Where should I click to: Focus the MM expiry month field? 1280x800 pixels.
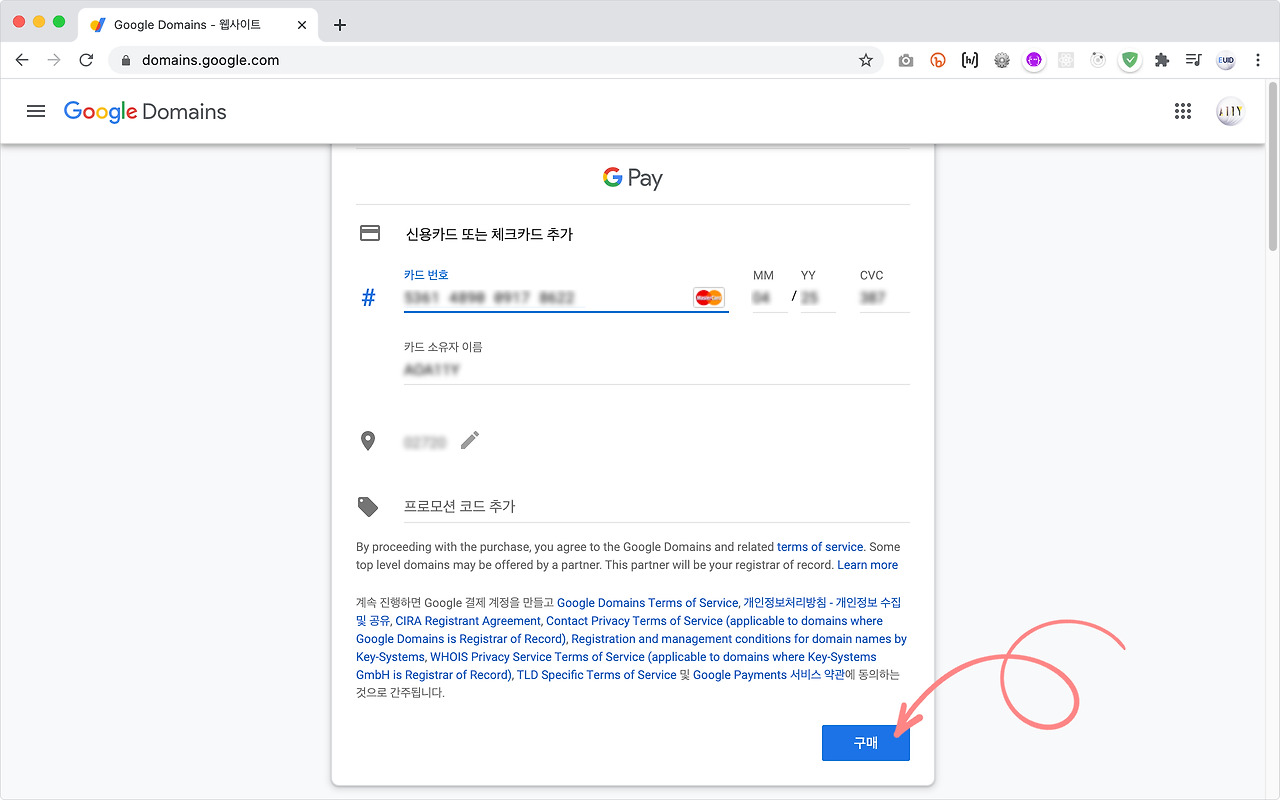pyautogui.click(x=770, y=297)
